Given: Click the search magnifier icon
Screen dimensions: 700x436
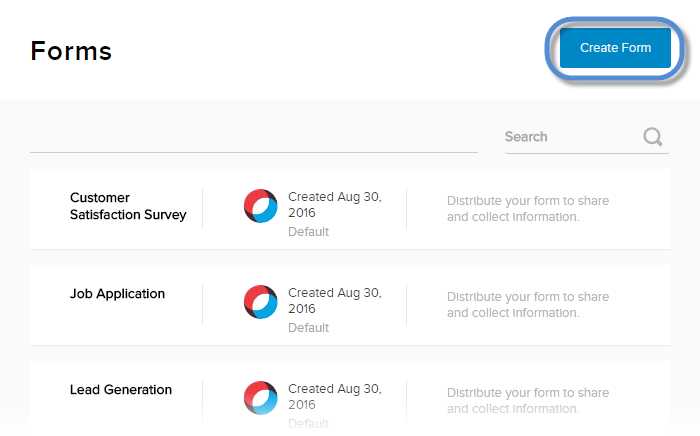Looking at the screenshot, I should click(653, 137).
